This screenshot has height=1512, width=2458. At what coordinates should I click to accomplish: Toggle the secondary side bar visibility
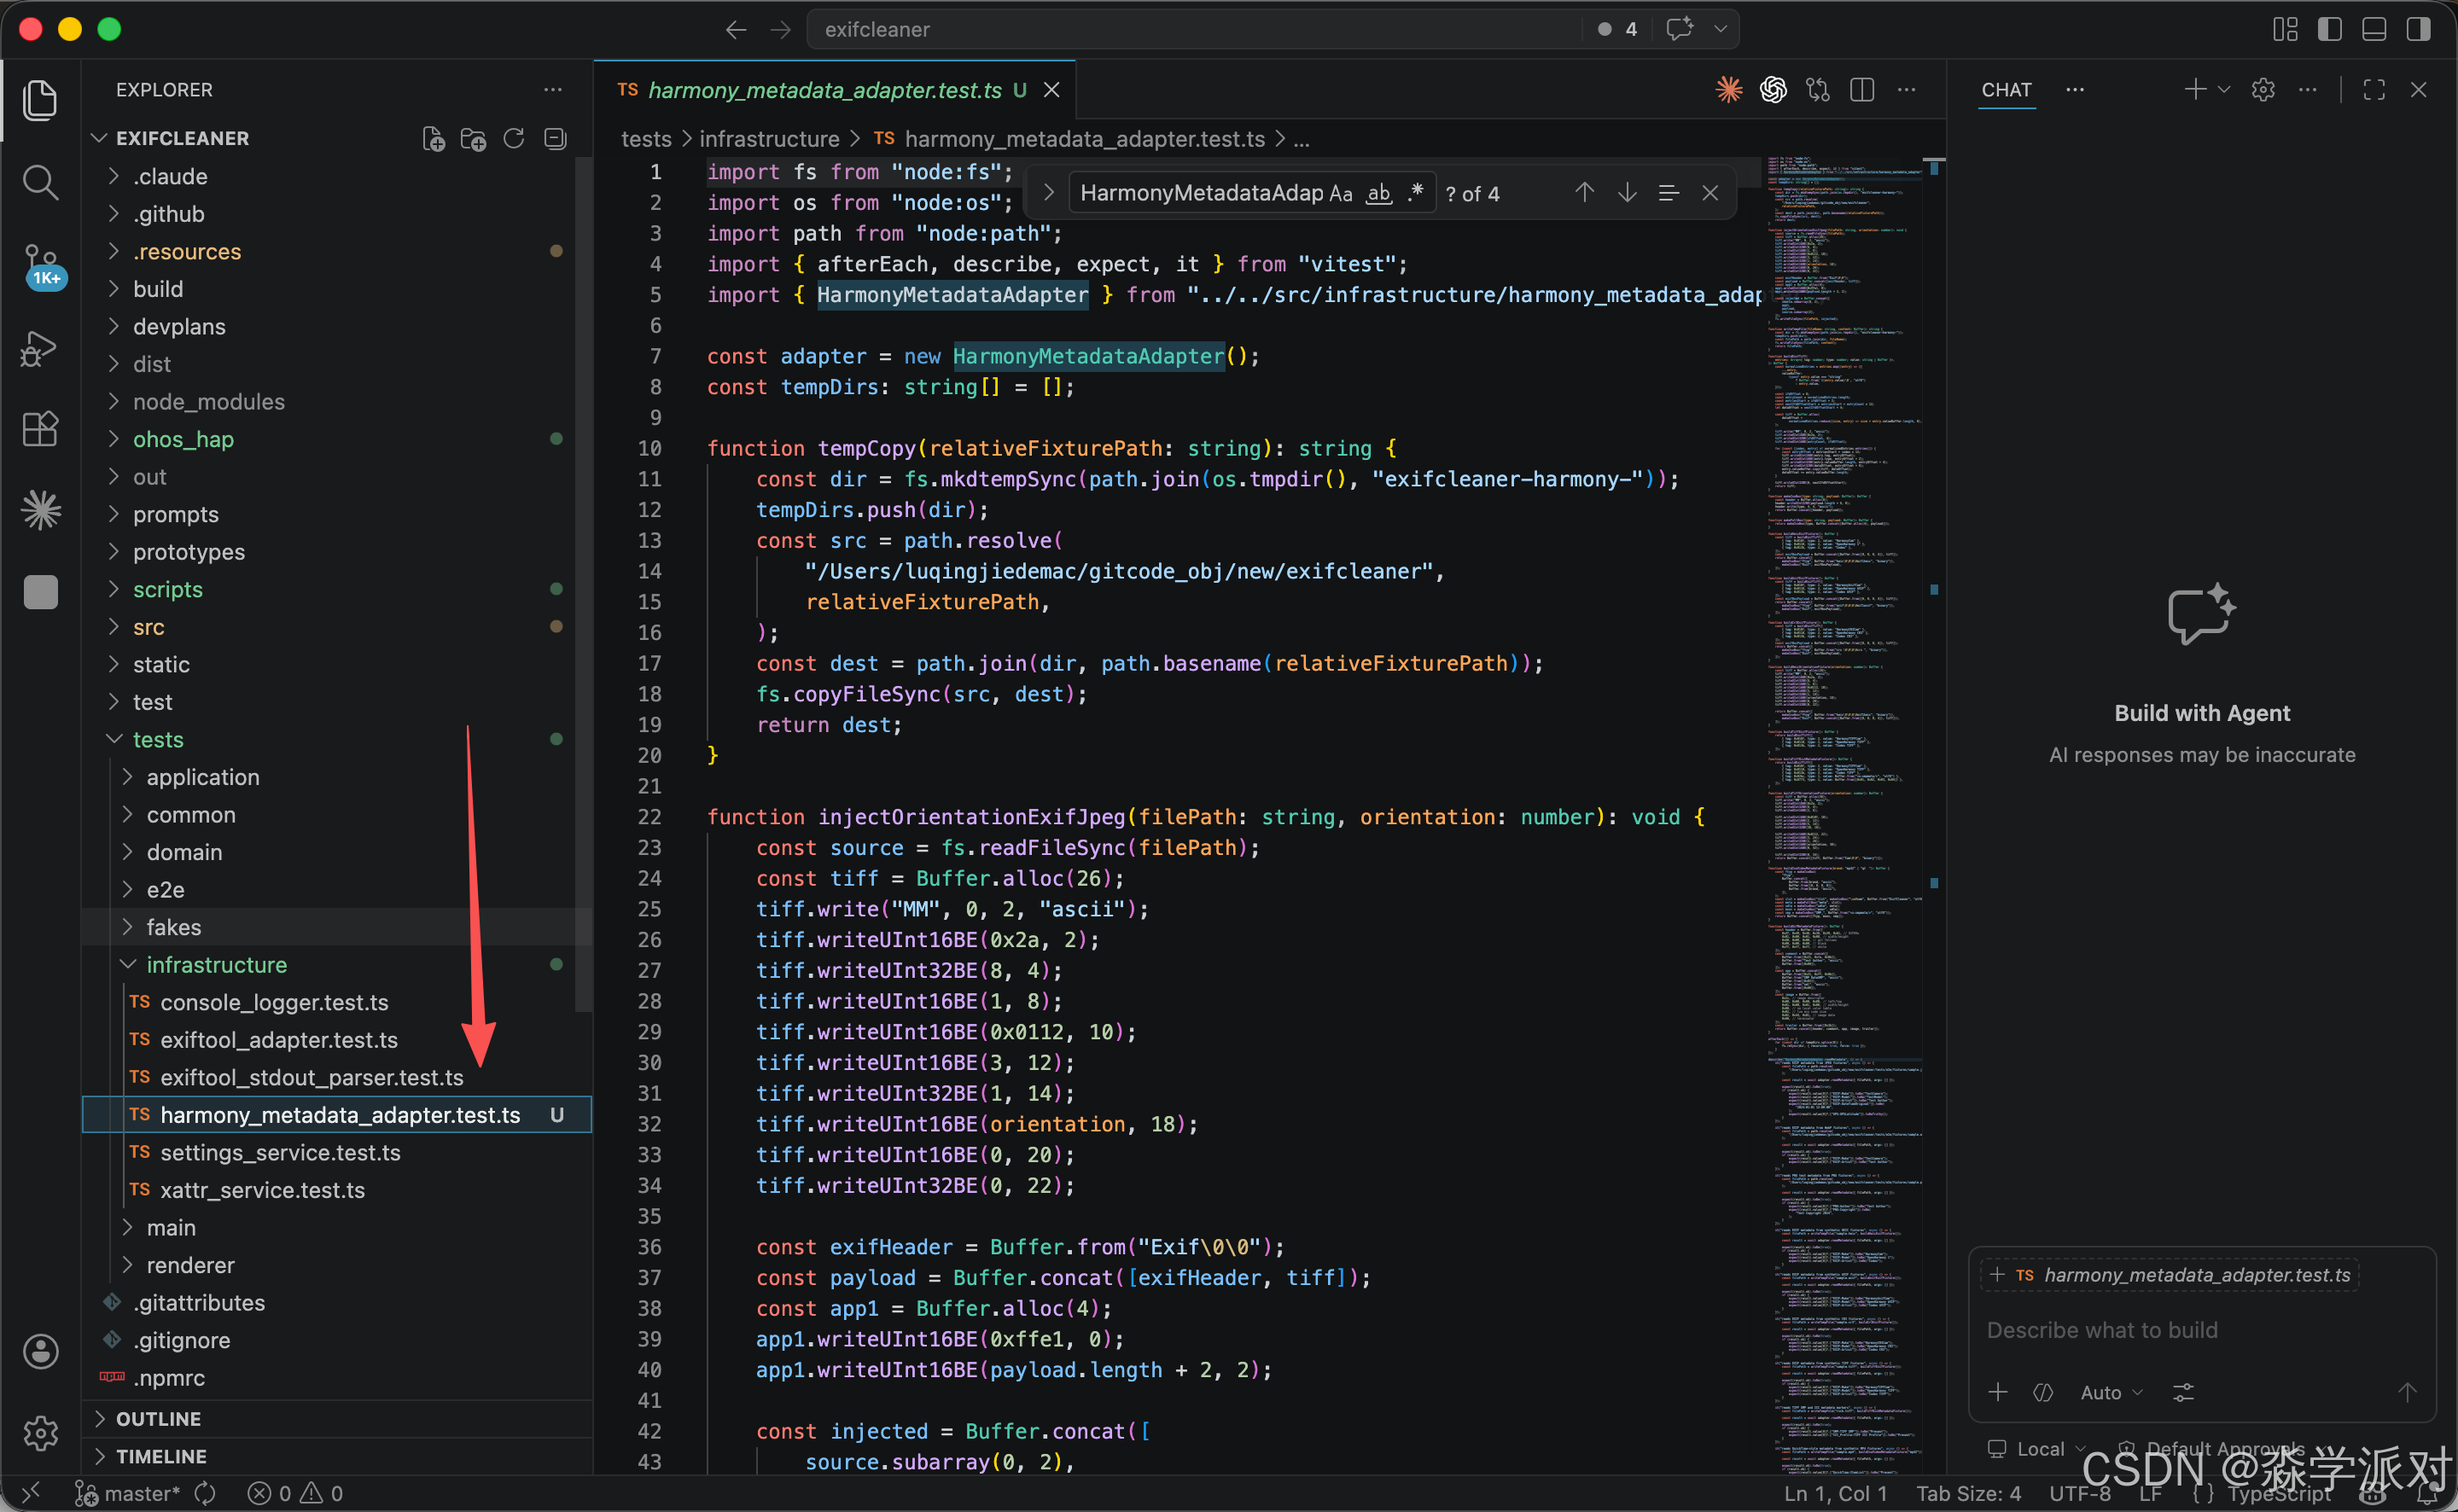tap(2418, 30)
